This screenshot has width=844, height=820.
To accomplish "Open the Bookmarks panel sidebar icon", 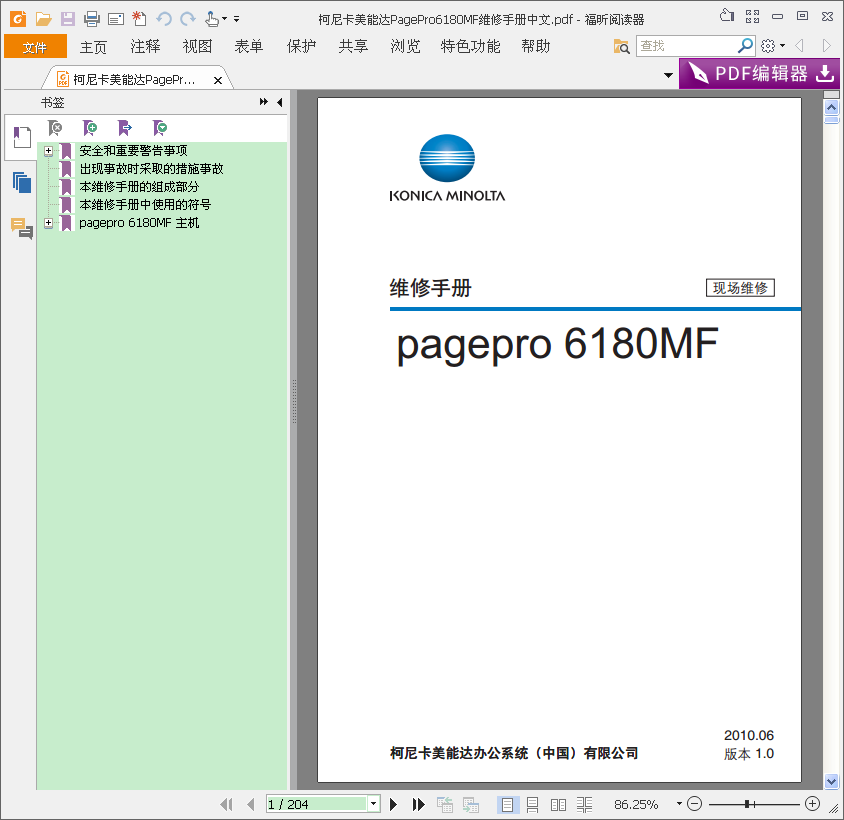I will (22, 137).
